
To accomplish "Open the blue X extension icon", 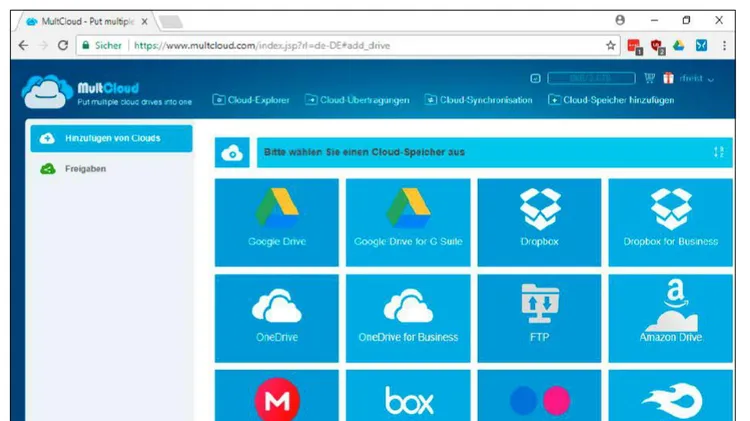I will 701,45.
